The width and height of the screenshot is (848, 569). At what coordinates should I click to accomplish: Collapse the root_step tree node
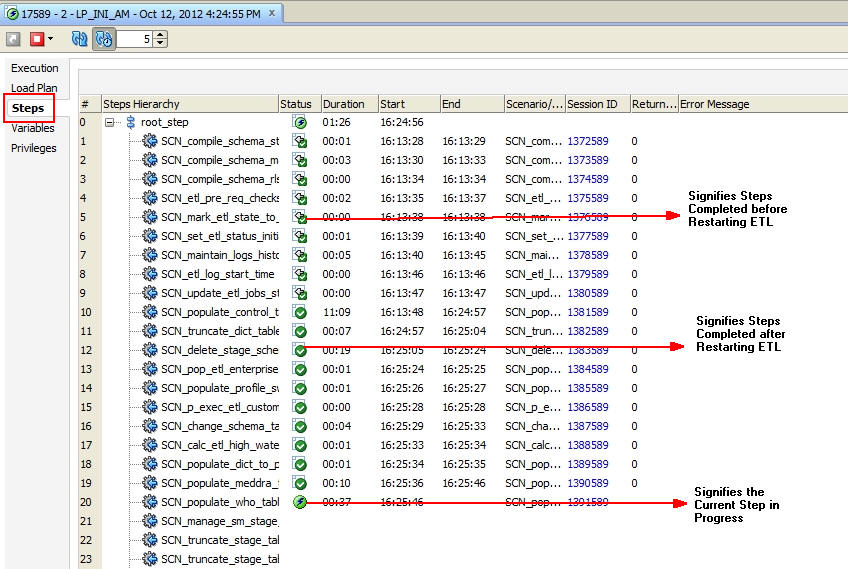pos(109,122)
